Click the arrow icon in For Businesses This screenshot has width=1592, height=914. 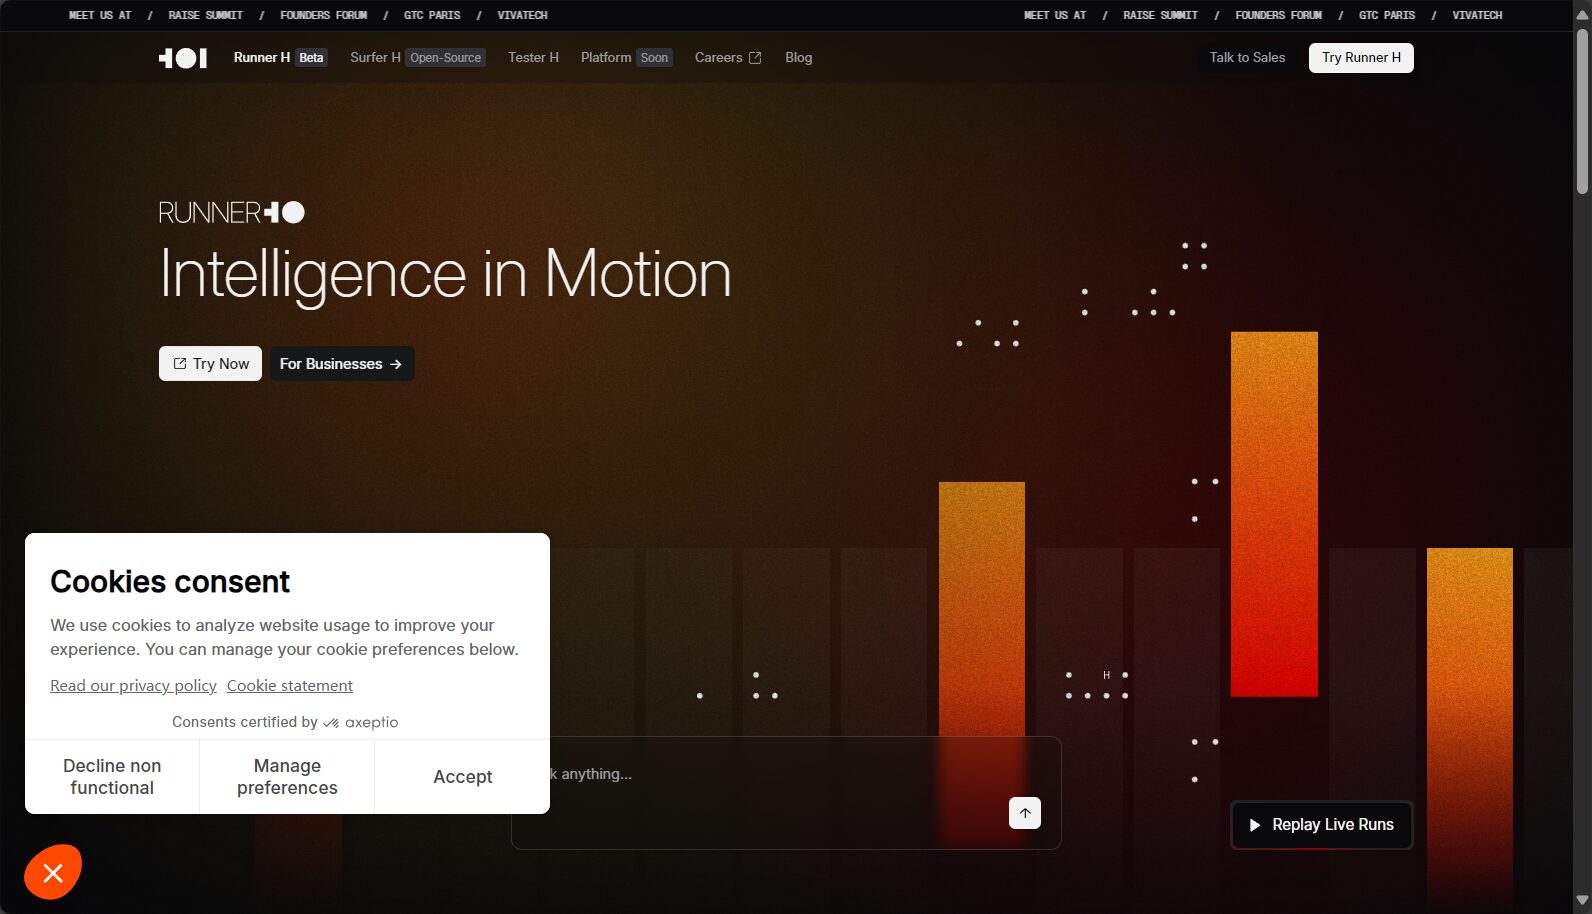pyautogui.click(x=396, y=364)
